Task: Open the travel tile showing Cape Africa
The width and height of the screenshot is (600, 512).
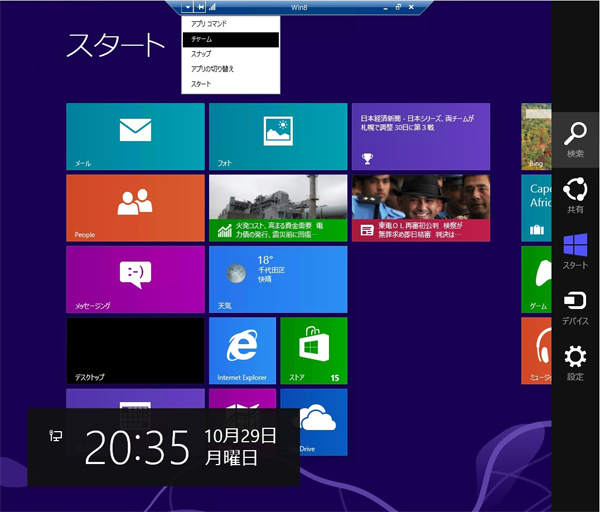Action: (536, 208)
